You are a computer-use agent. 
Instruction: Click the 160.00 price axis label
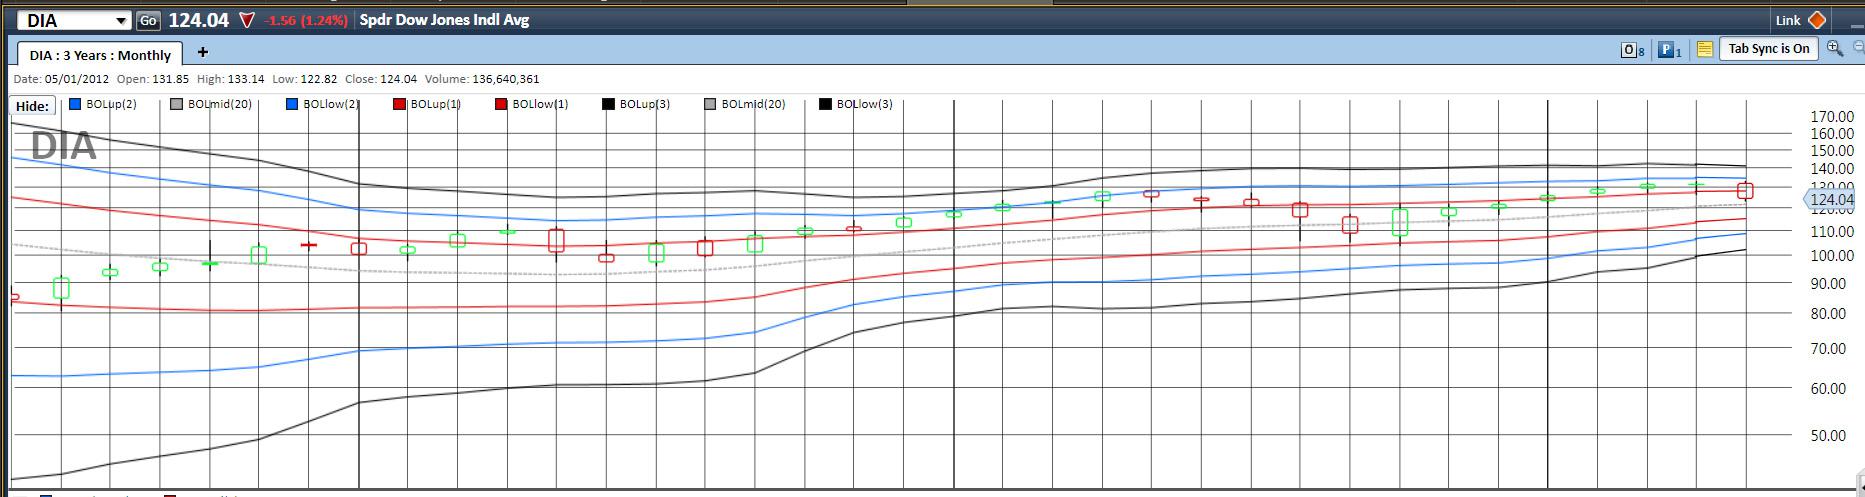point(1832,133)
